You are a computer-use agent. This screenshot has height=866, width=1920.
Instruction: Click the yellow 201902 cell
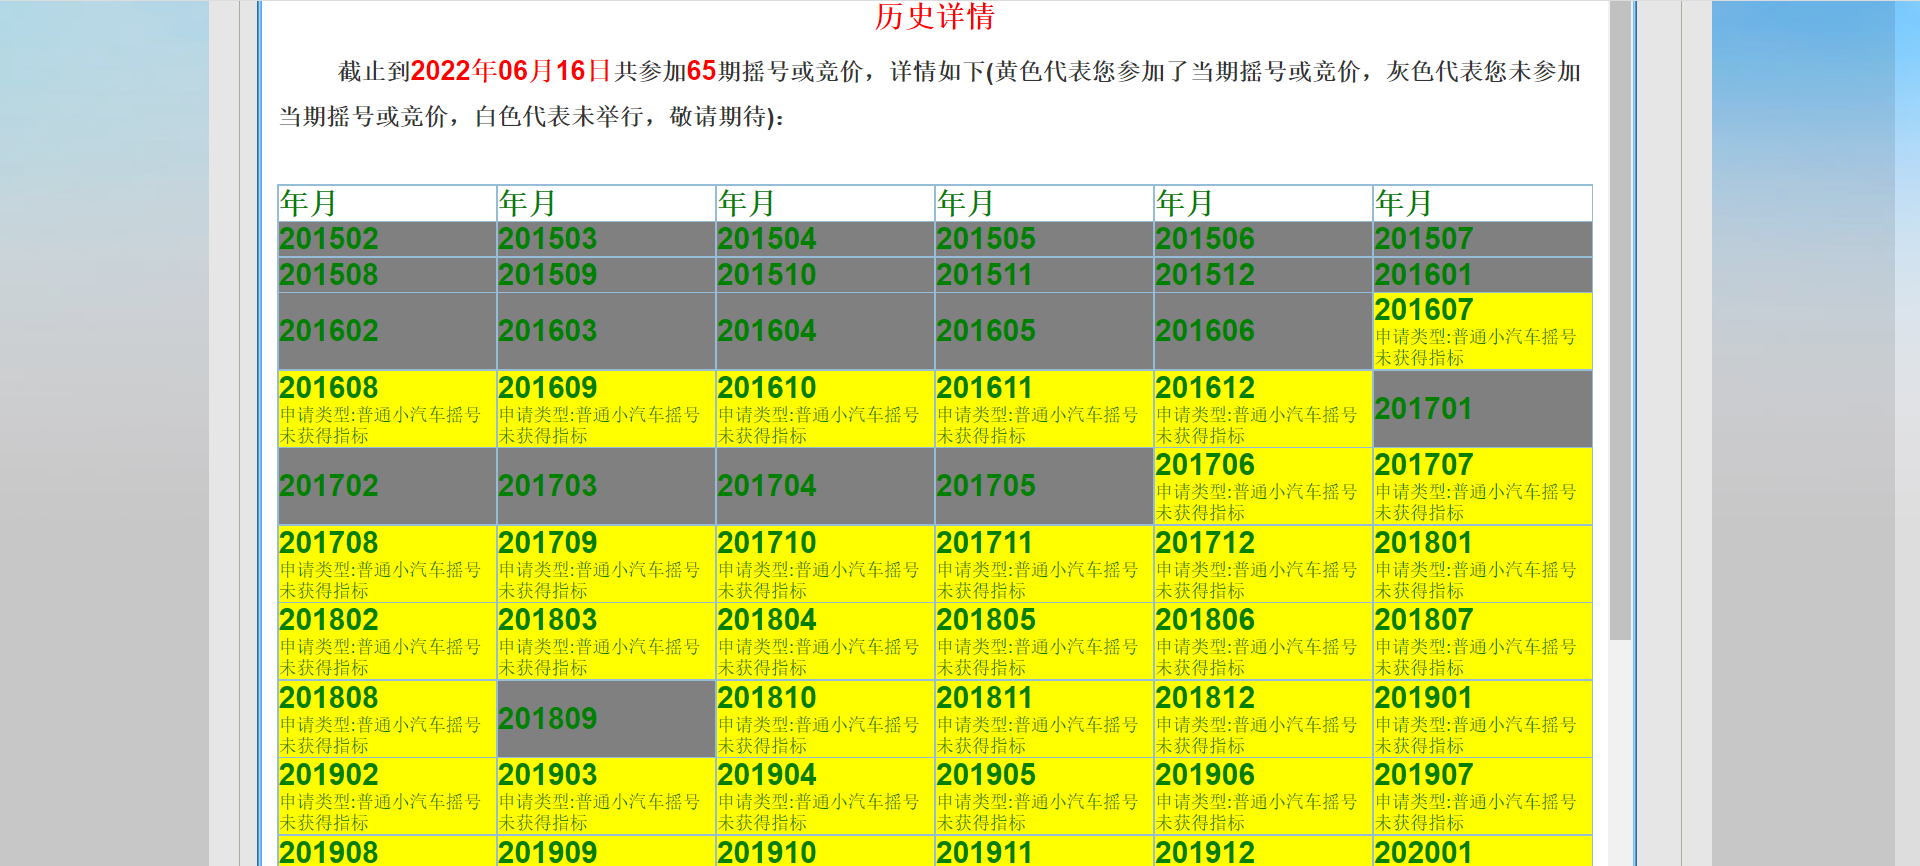[387, 796]
